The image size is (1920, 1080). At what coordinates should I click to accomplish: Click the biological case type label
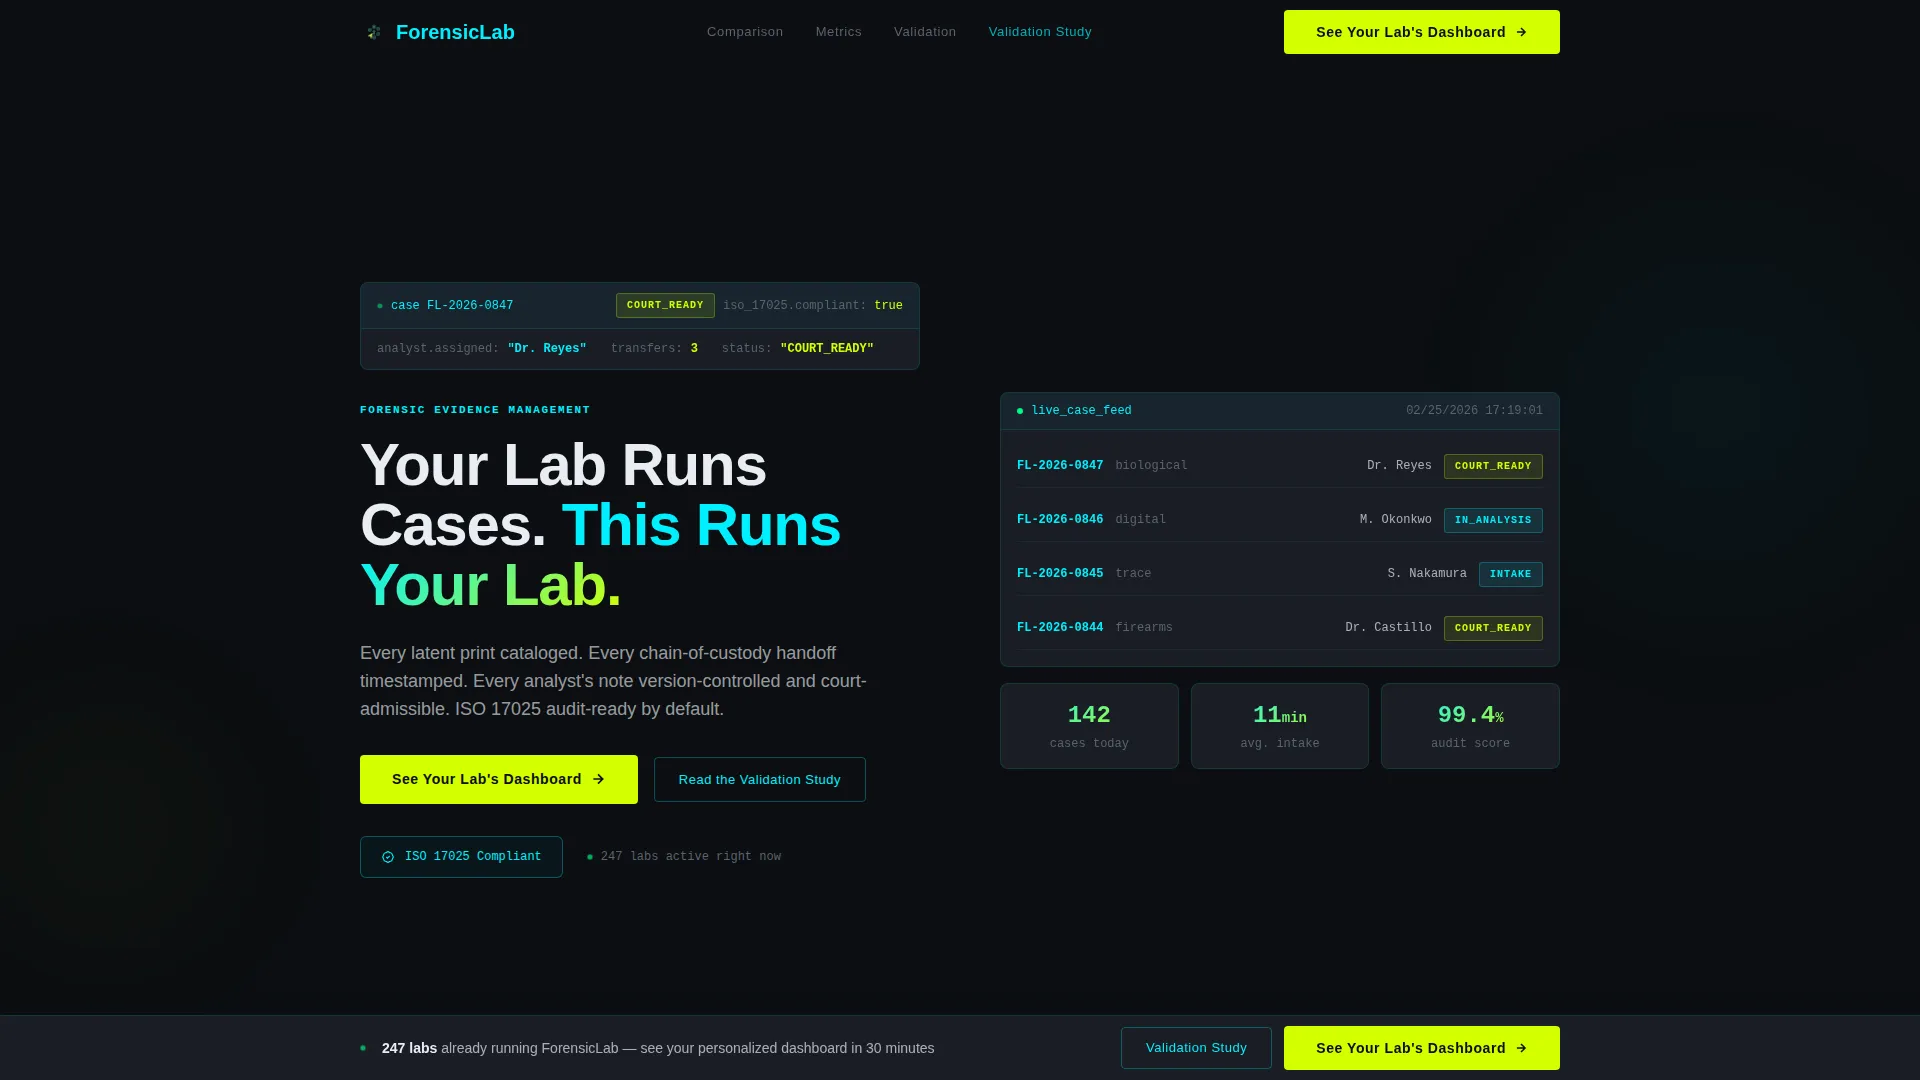[1151, 466]
